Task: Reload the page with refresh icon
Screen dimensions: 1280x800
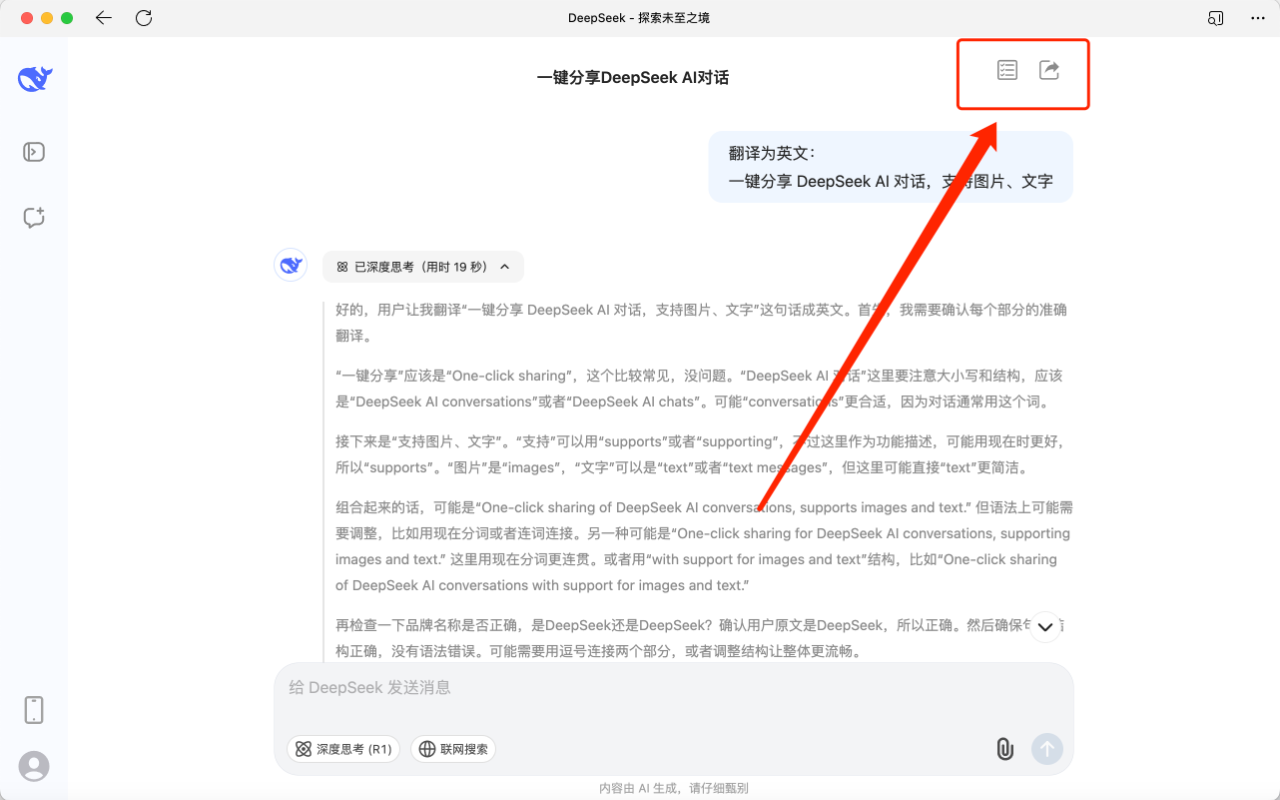Action: click(144, 18)
